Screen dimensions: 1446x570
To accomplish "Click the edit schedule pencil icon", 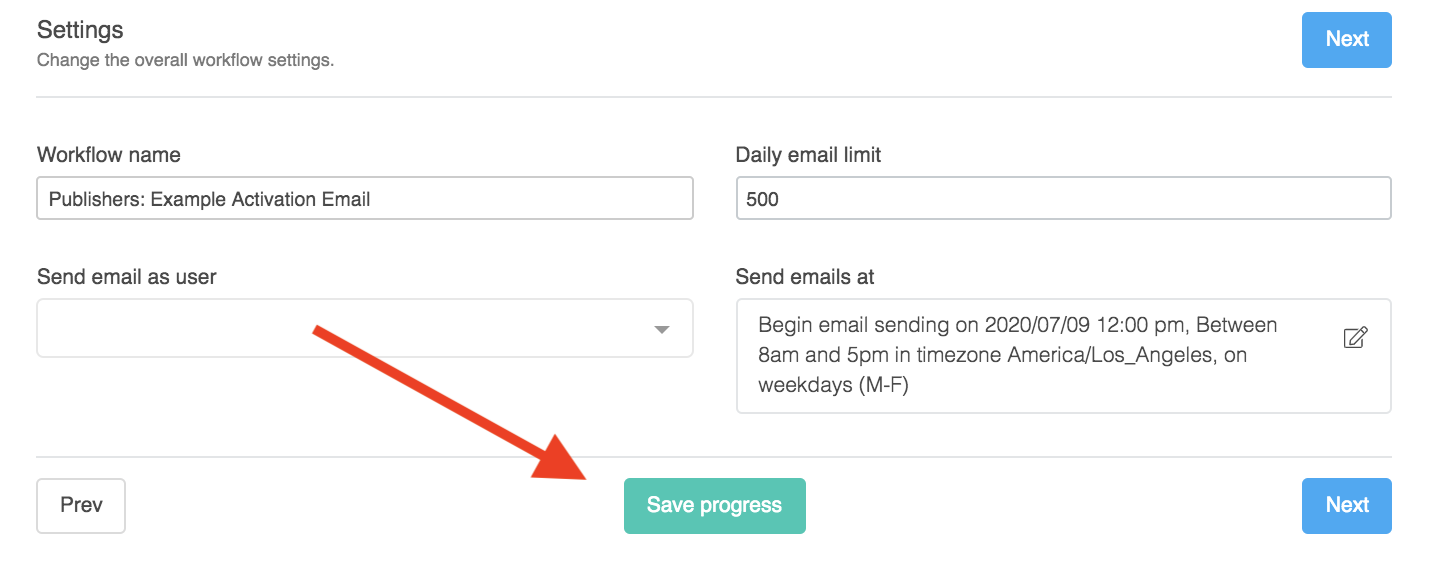I will tap(1355, 337).
